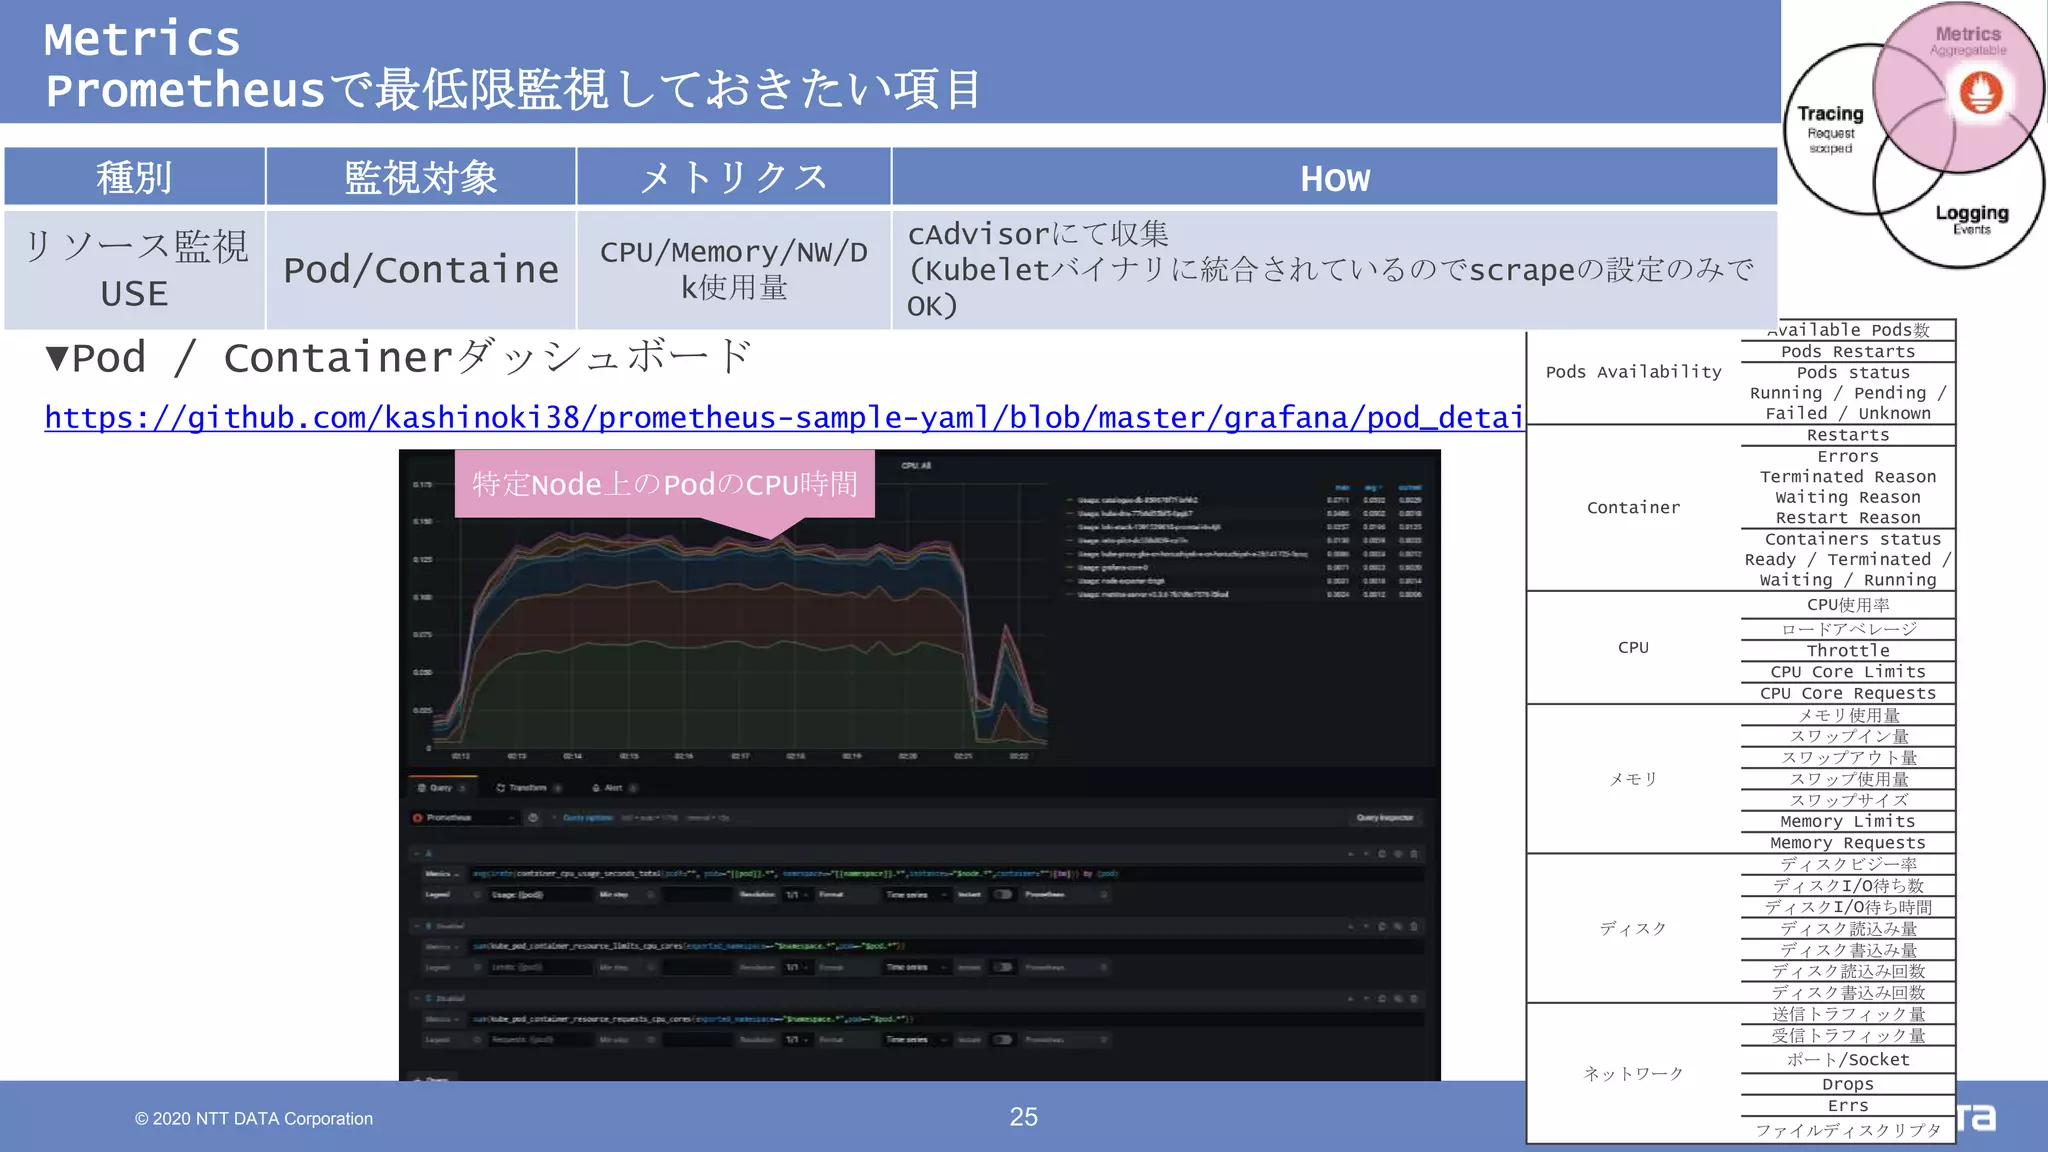This screenshot has width=2048, height=1152.
Task: Move query B up with arrow icon
Action: pyautogui.click(x=1351, y=926)
